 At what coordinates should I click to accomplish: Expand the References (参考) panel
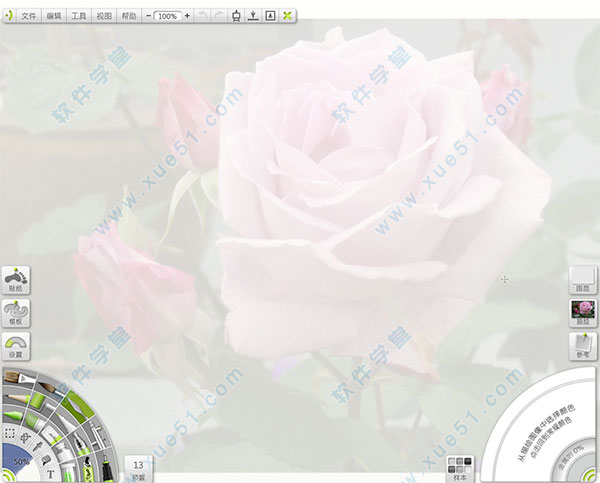tap(582, 347)
